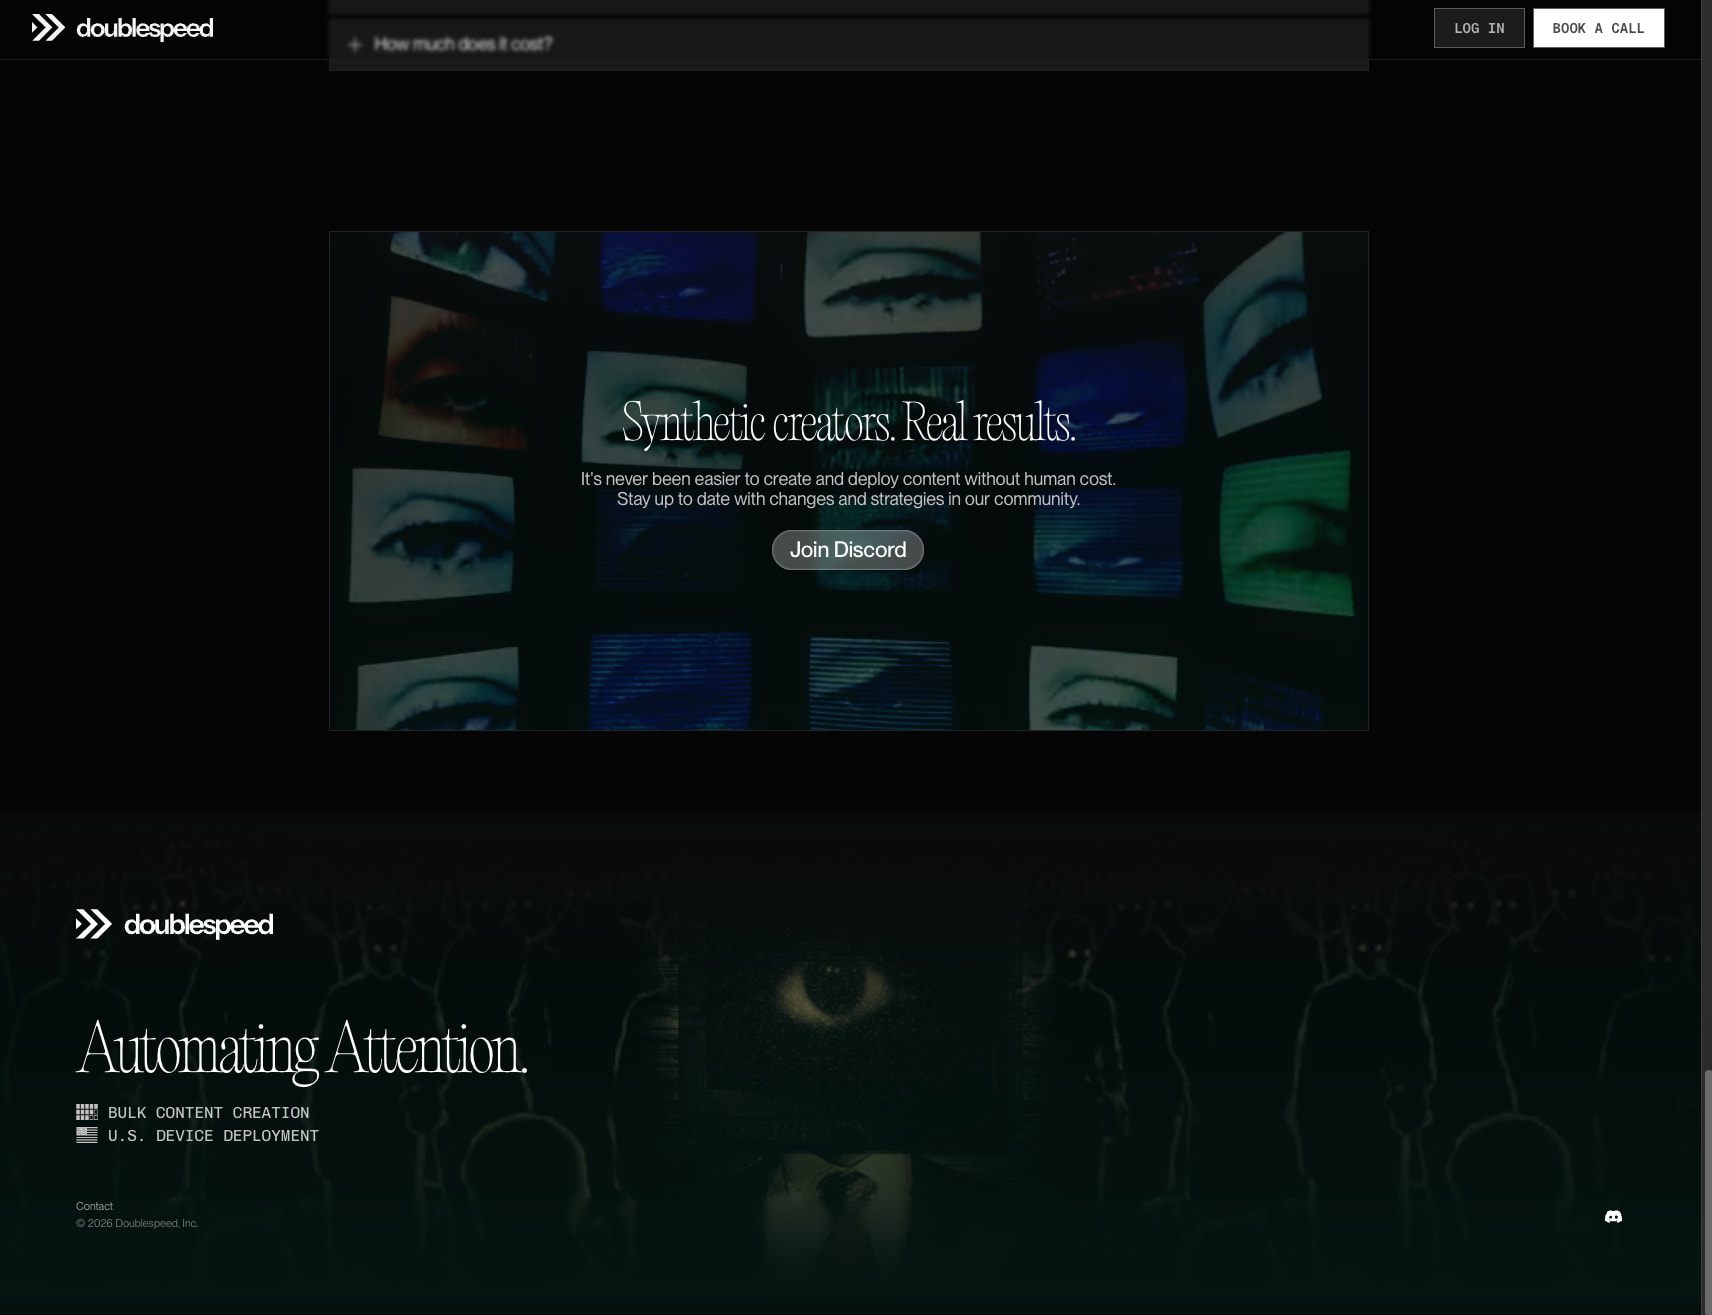
Task: Open the Contact link in footer
Action: click(x=94, y=1206)
